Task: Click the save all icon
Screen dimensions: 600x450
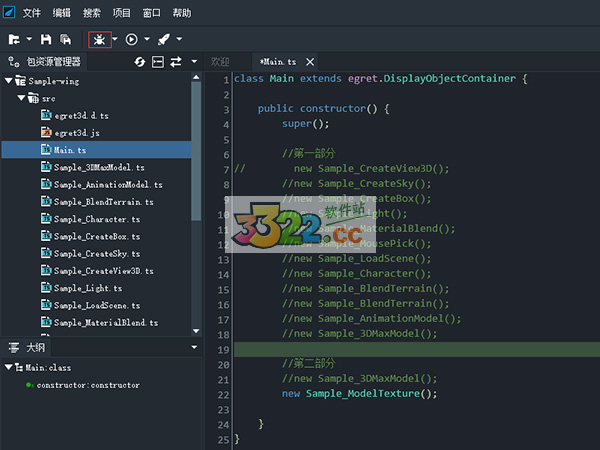Action: click(x=65, y=39)
